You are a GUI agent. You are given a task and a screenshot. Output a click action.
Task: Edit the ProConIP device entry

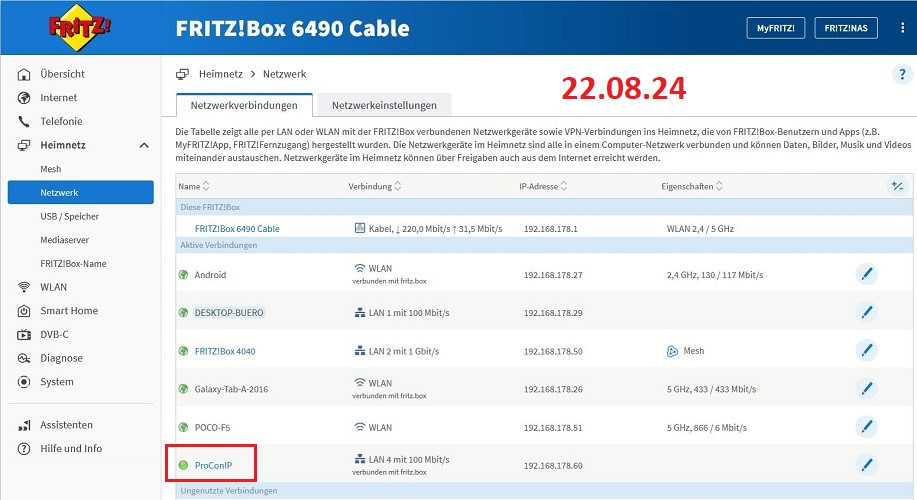tap(867, 465)
